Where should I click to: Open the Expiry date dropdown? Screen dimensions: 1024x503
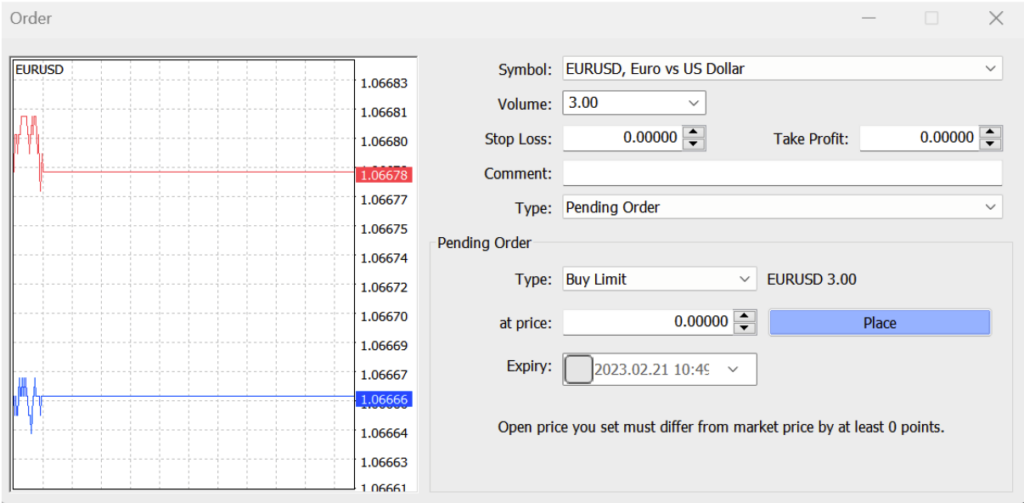(x=732, y=370)
